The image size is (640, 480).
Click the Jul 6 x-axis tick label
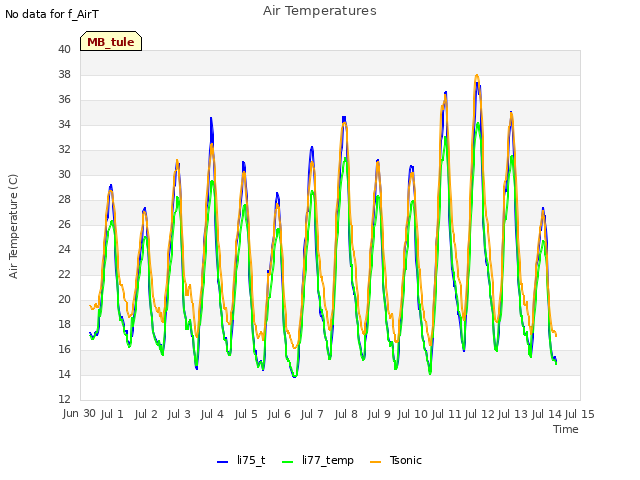[x=279, y=414]
